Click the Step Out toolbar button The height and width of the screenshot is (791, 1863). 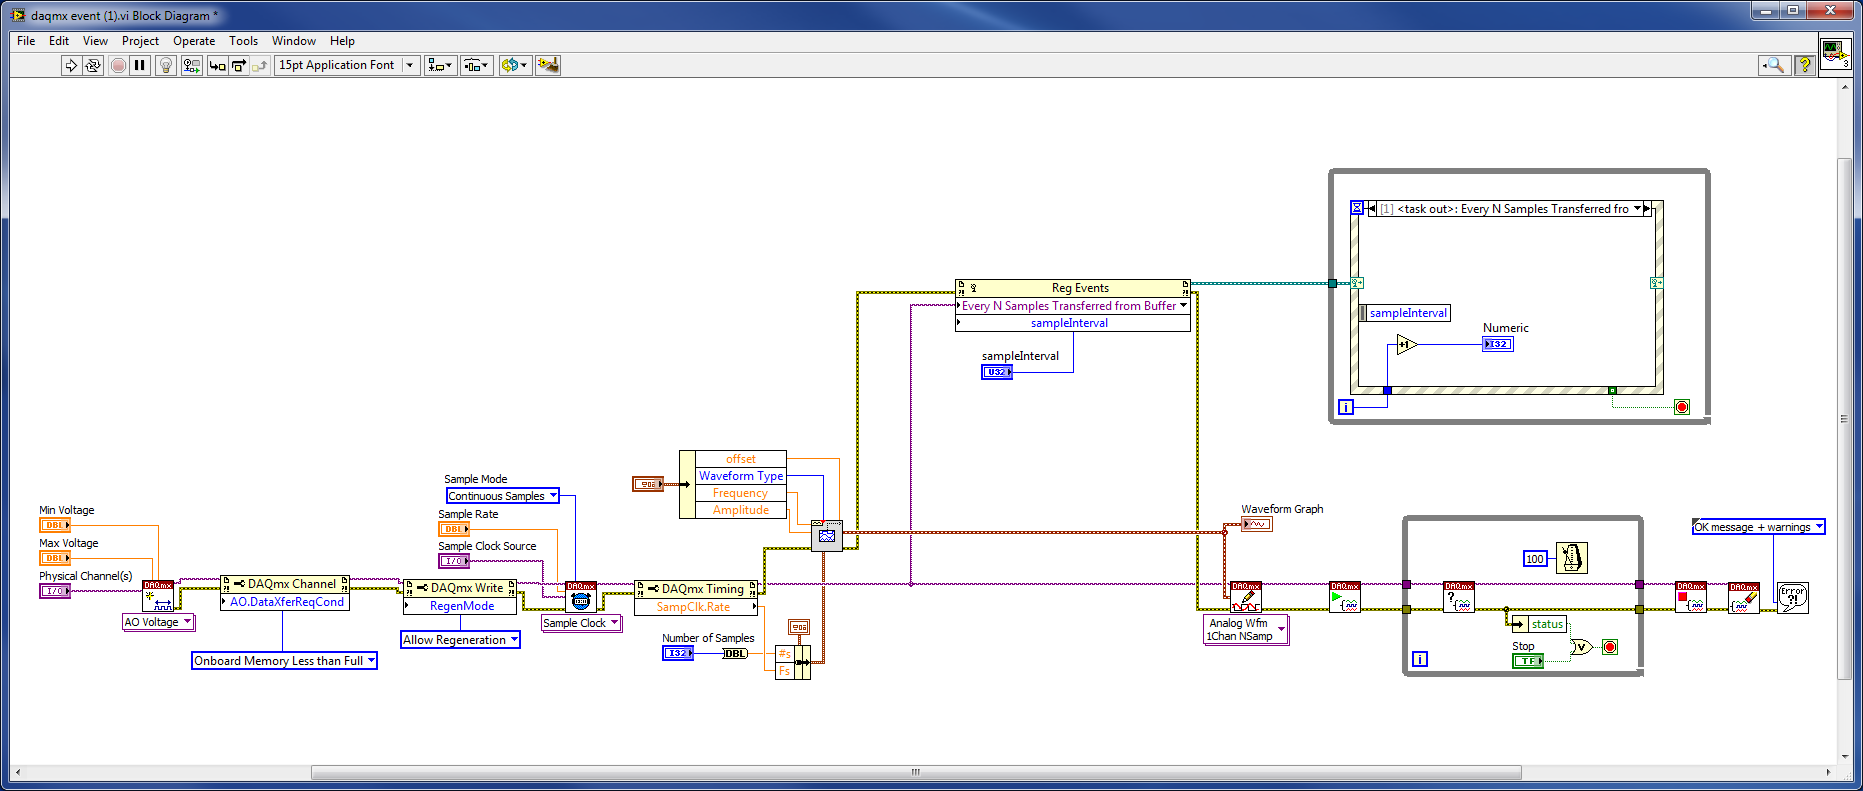[x=260, y=65]
